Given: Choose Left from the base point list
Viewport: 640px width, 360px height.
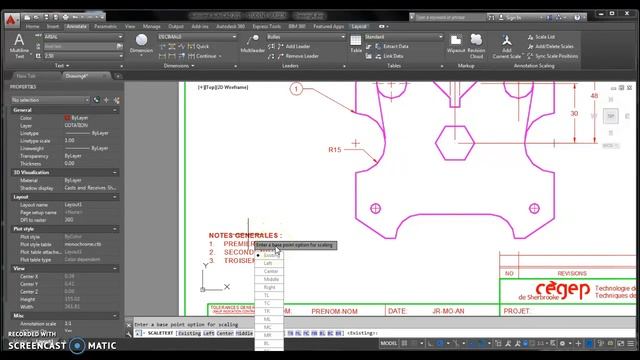Looking at the screenshot, I should coord(269,263).
